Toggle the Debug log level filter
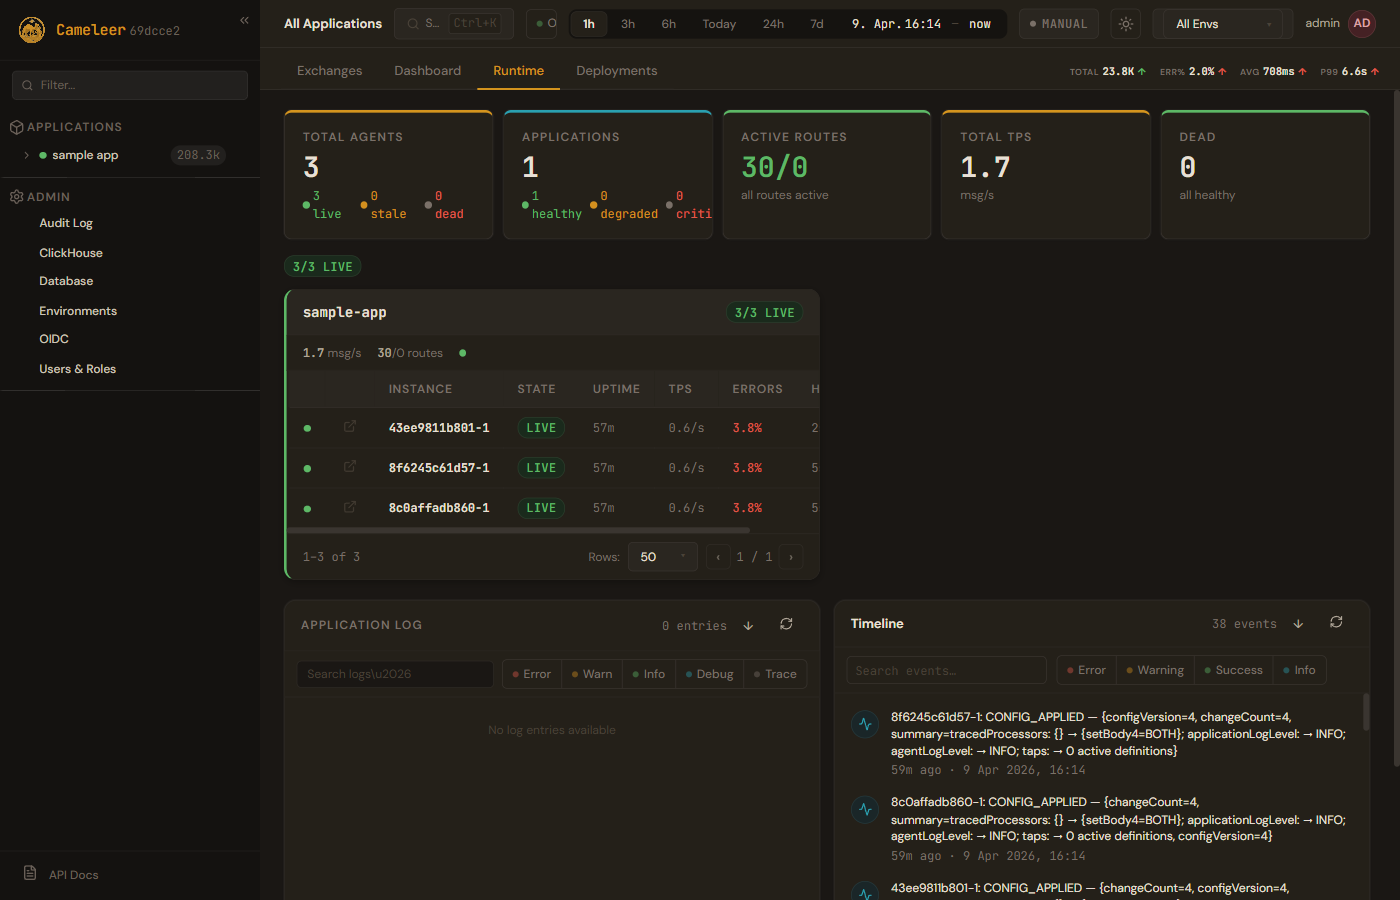1400x900 pixels. 709,674
